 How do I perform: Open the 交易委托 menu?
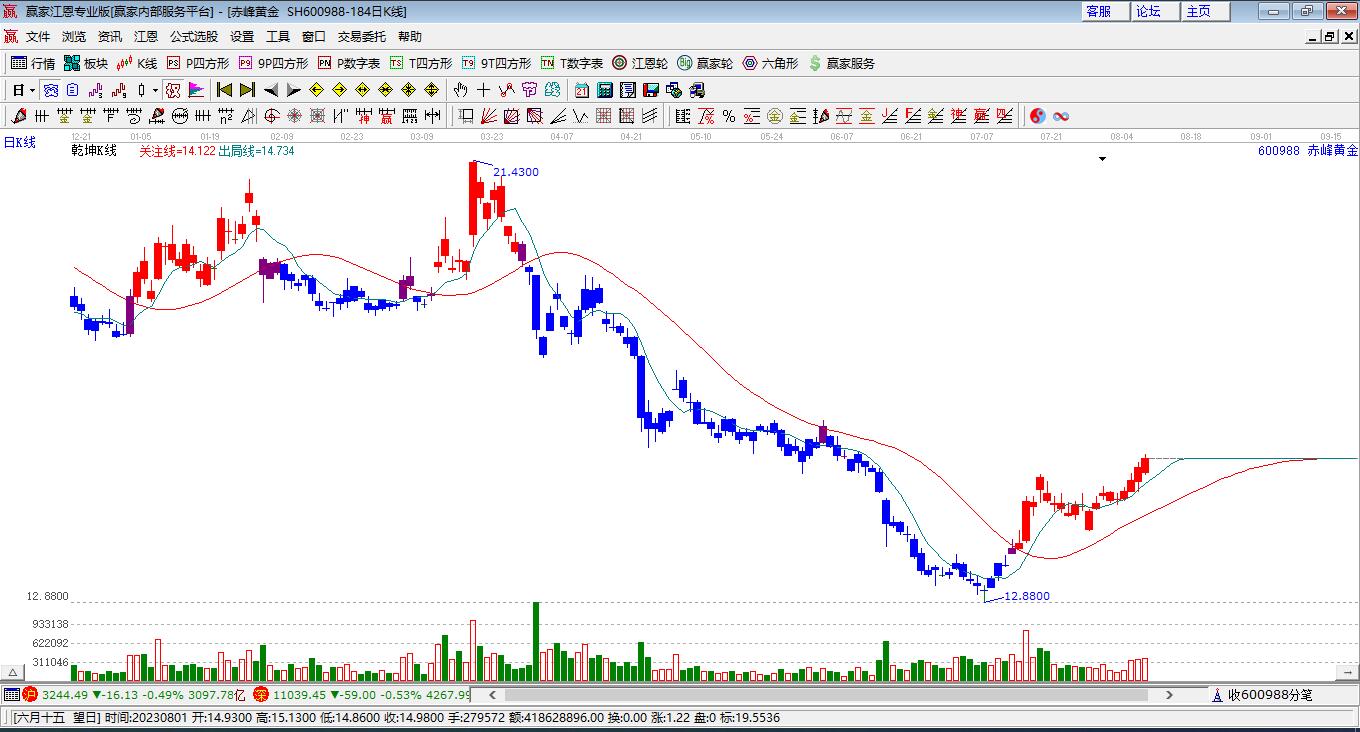coord(362,37)
